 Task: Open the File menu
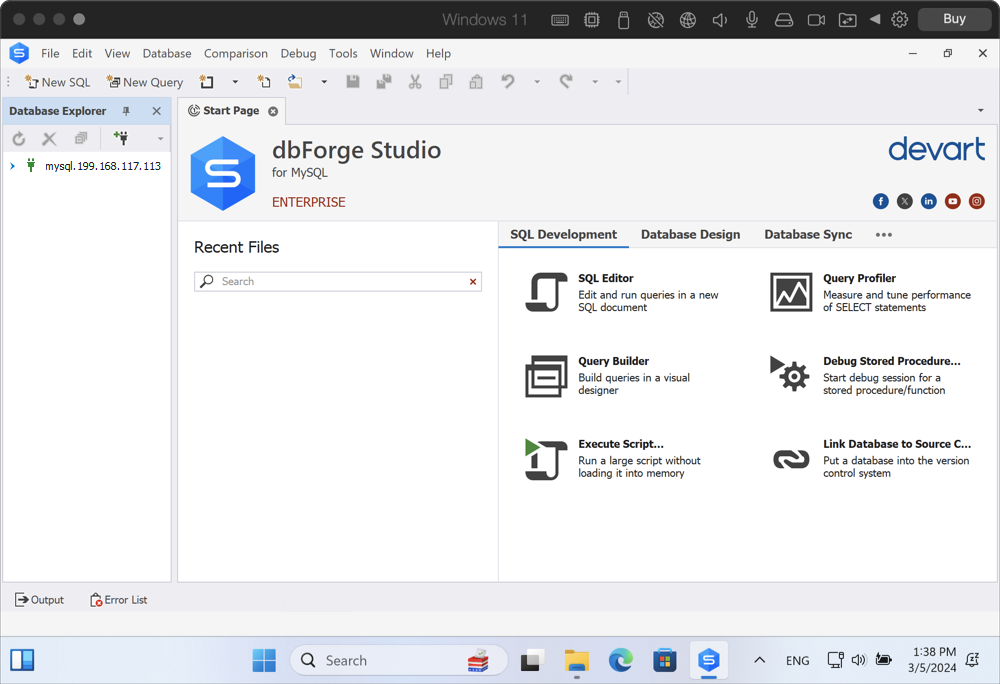click(50, 54)
